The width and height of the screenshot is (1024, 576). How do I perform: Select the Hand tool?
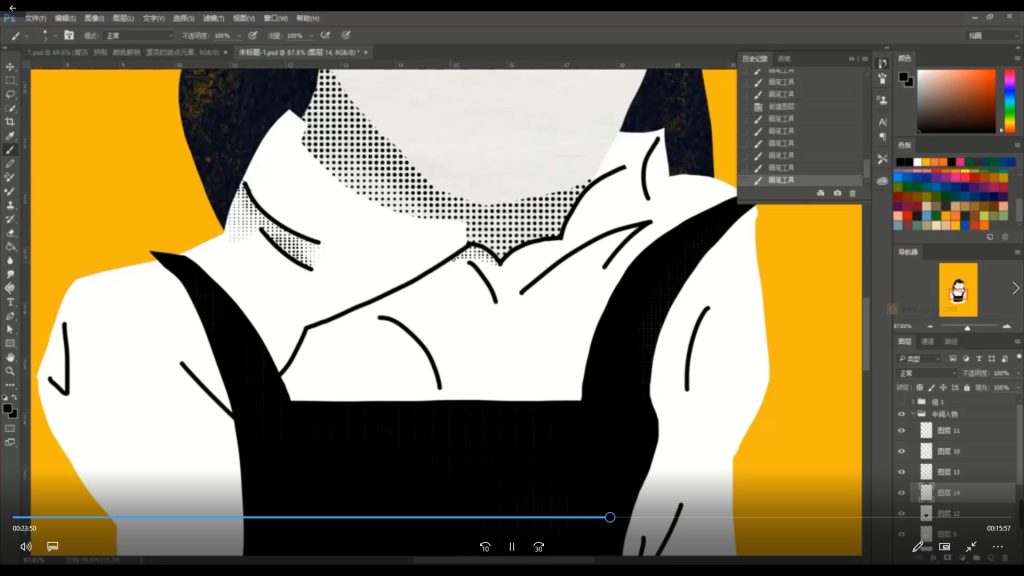point(10,357)
